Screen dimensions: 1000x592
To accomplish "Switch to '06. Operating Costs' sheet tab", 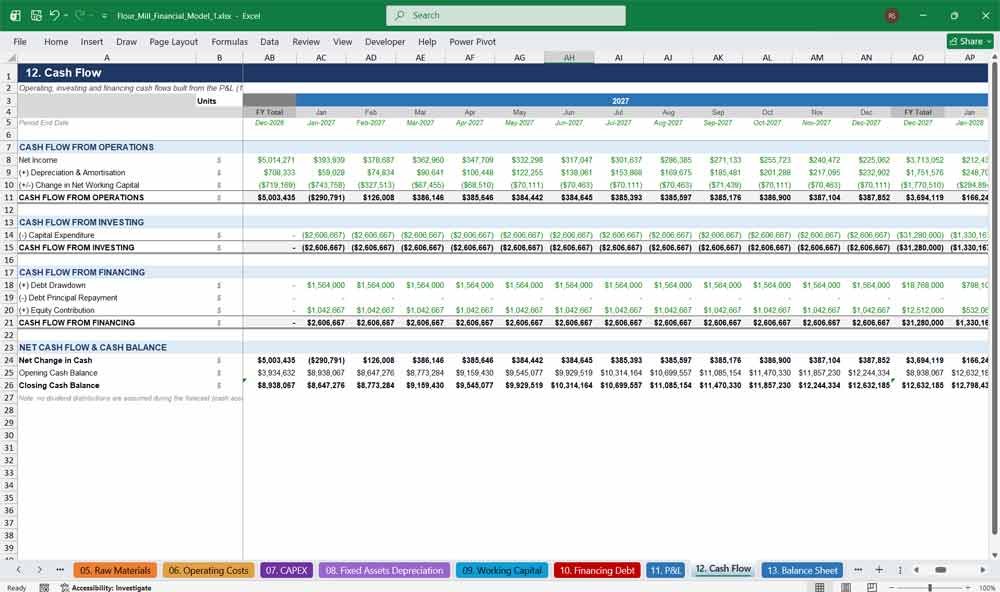I will pyautogui.click(x=209, y=570).
